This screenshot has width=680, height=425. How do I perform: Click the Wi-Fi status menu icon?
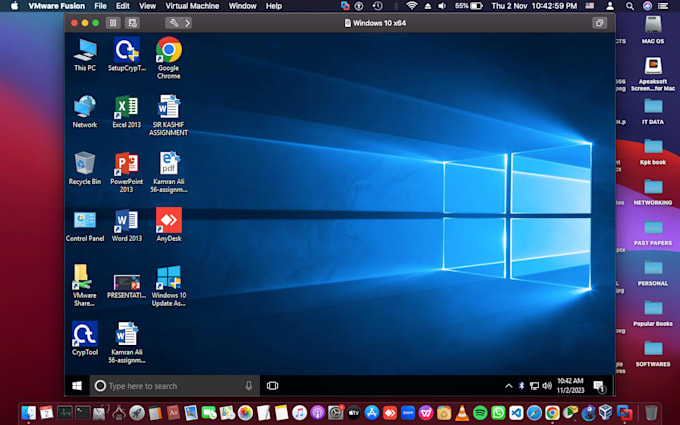click(x=412, y=6)
